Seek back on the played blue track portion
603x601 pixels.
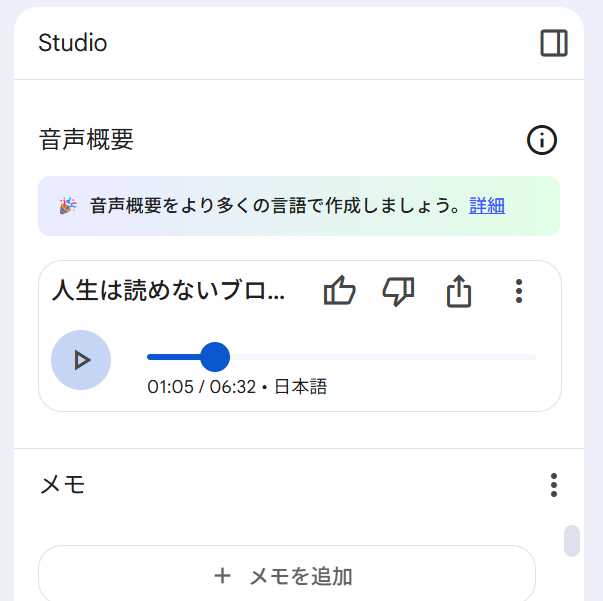(x=174, y=357)
